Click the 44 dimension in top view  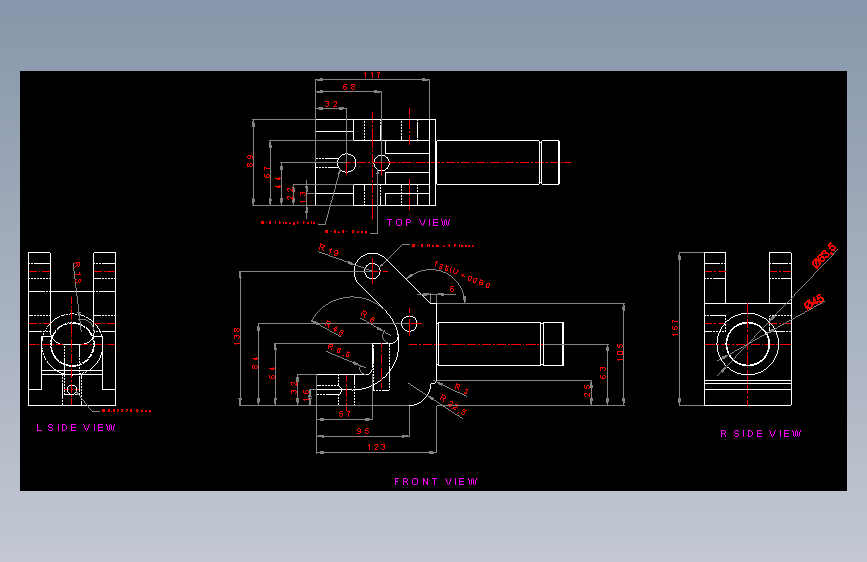pos(278,183)
